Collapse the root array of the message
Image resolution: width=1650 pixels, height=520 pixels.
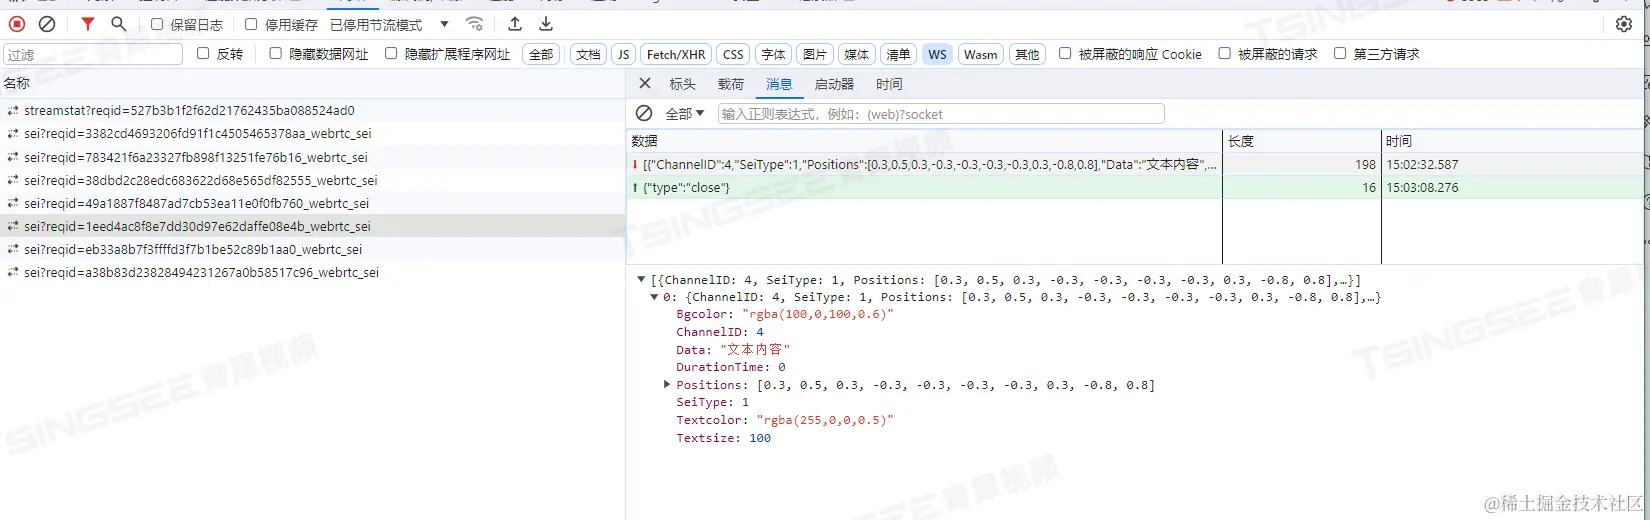(x=641, y=280)
